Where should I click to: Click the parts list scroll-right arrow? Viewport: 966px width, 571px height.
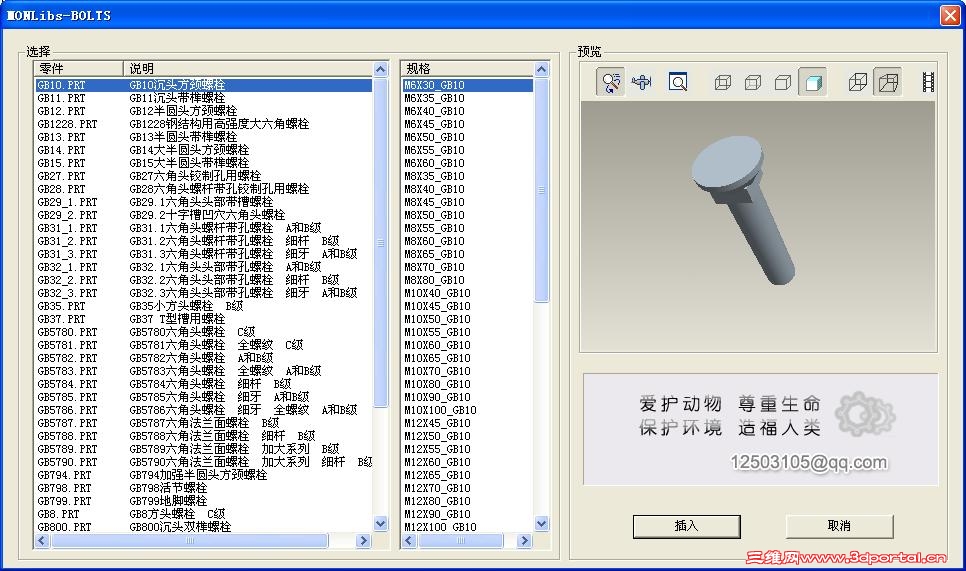pyautogui.click(x=363, y=540)
